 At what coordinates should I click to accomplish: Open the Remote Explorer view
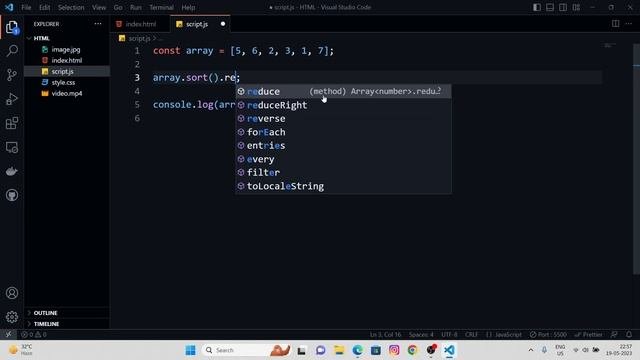pyautogui.click(x=12, y=147)
